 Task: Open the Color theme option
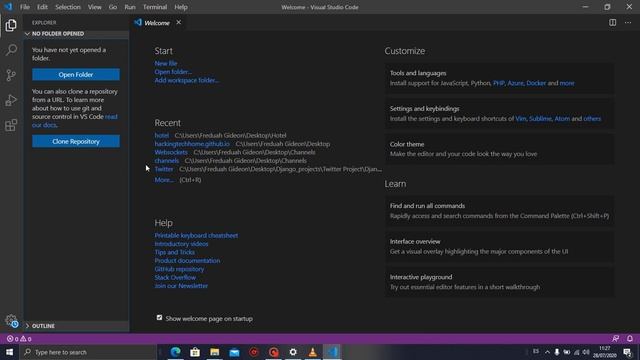click(x=500, y=149)
